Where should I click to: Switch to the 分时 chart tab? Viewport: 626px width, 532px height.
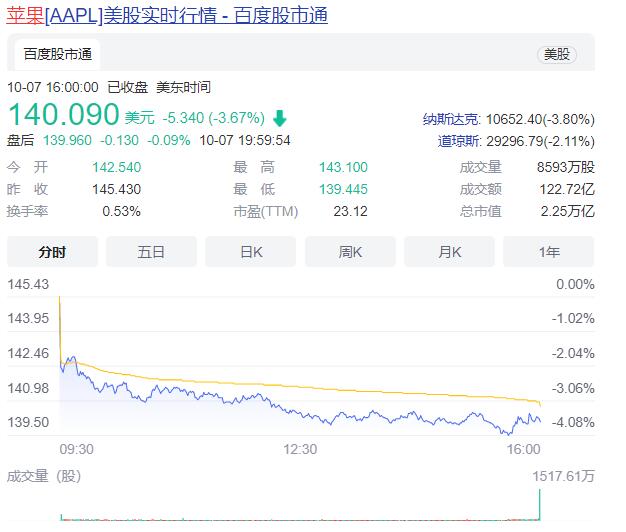click(x=52, y=252)
